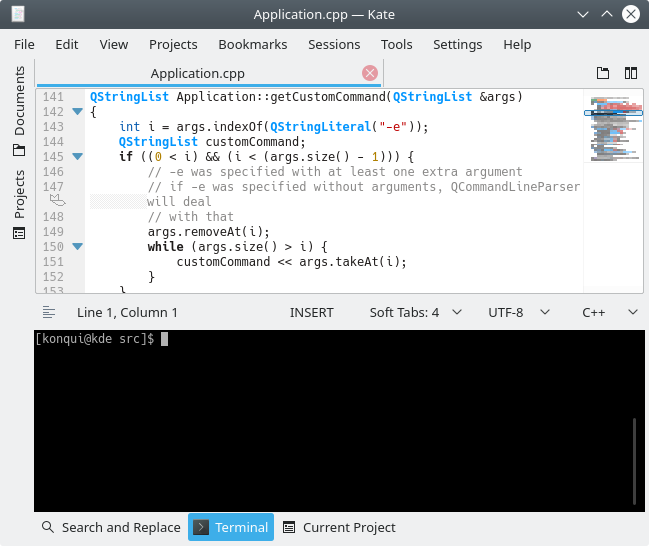Click the word wrap indicator icon in gutter
The width and height of the screenshot is (649, 546).
pos(58,200)
